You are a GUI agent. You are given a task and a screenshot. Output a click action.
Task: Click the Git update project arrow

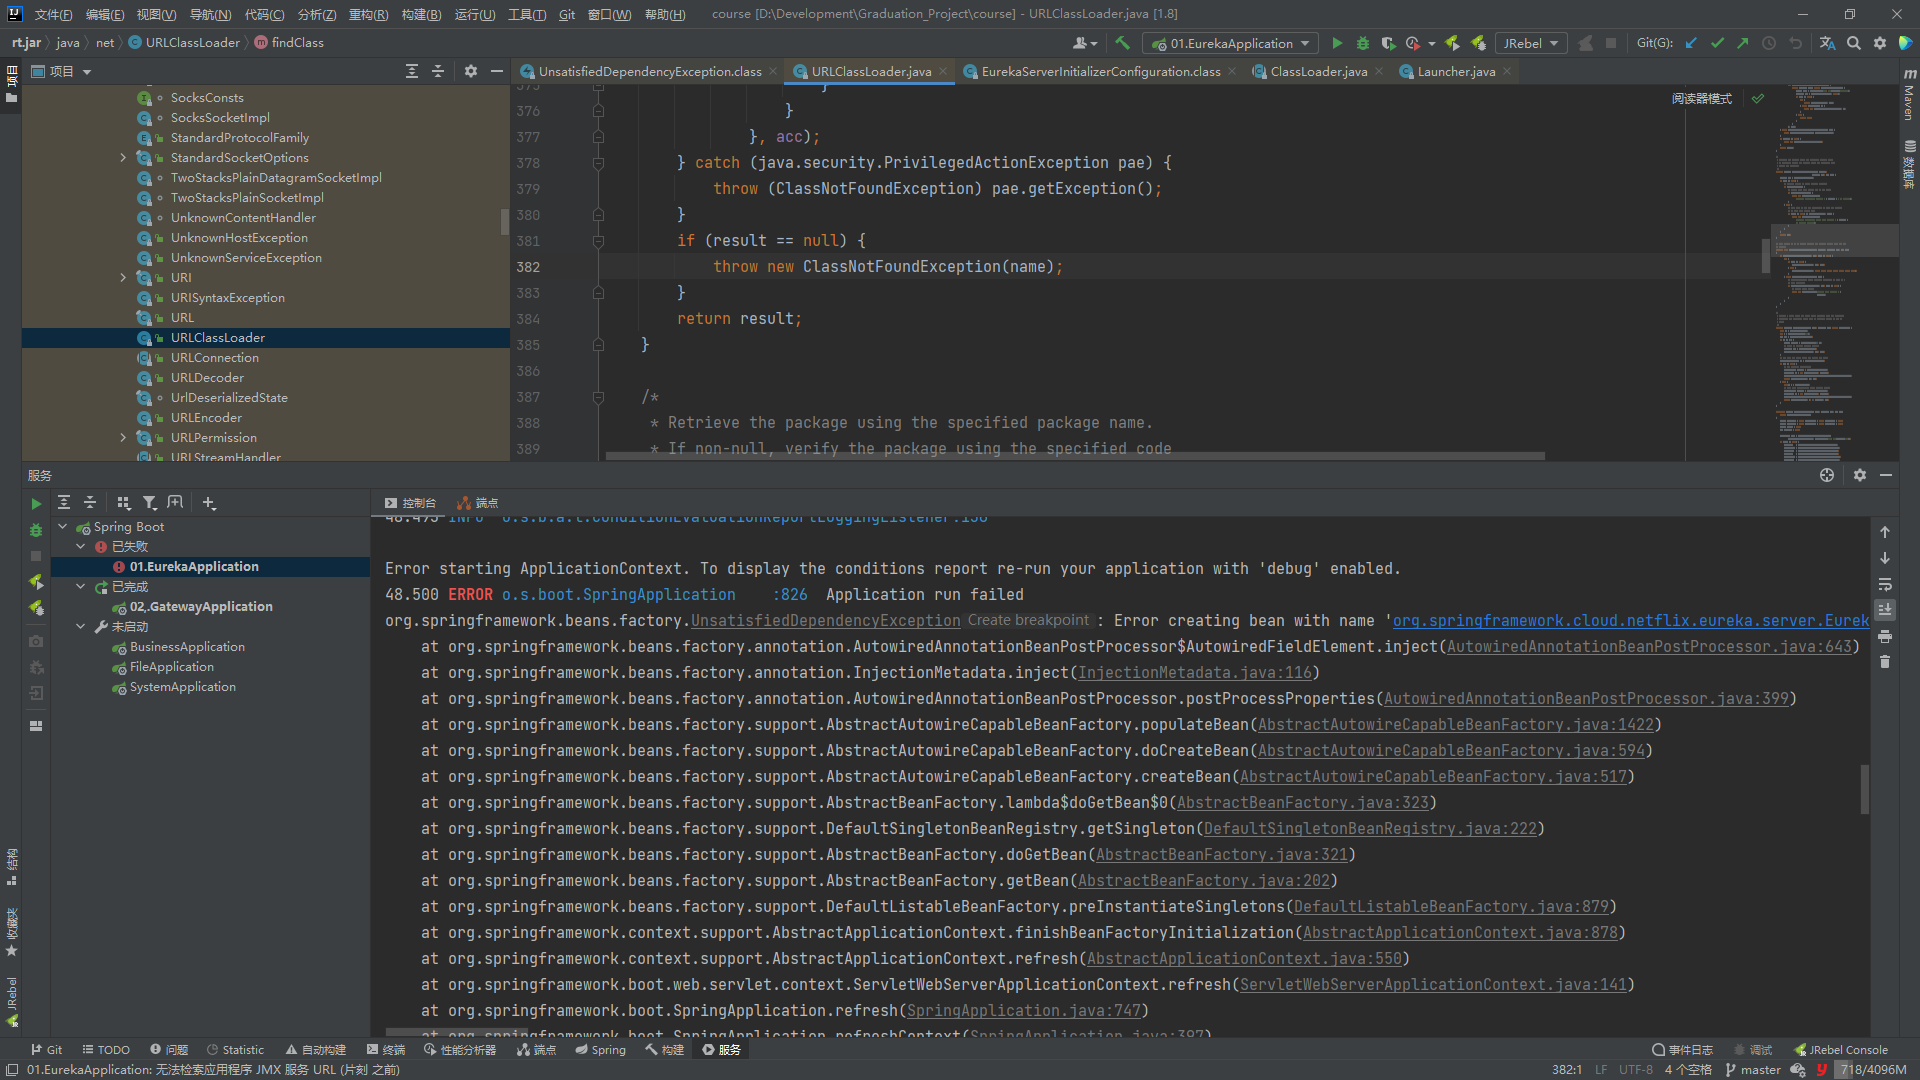pyautogui.click(x=1691, y=43)
